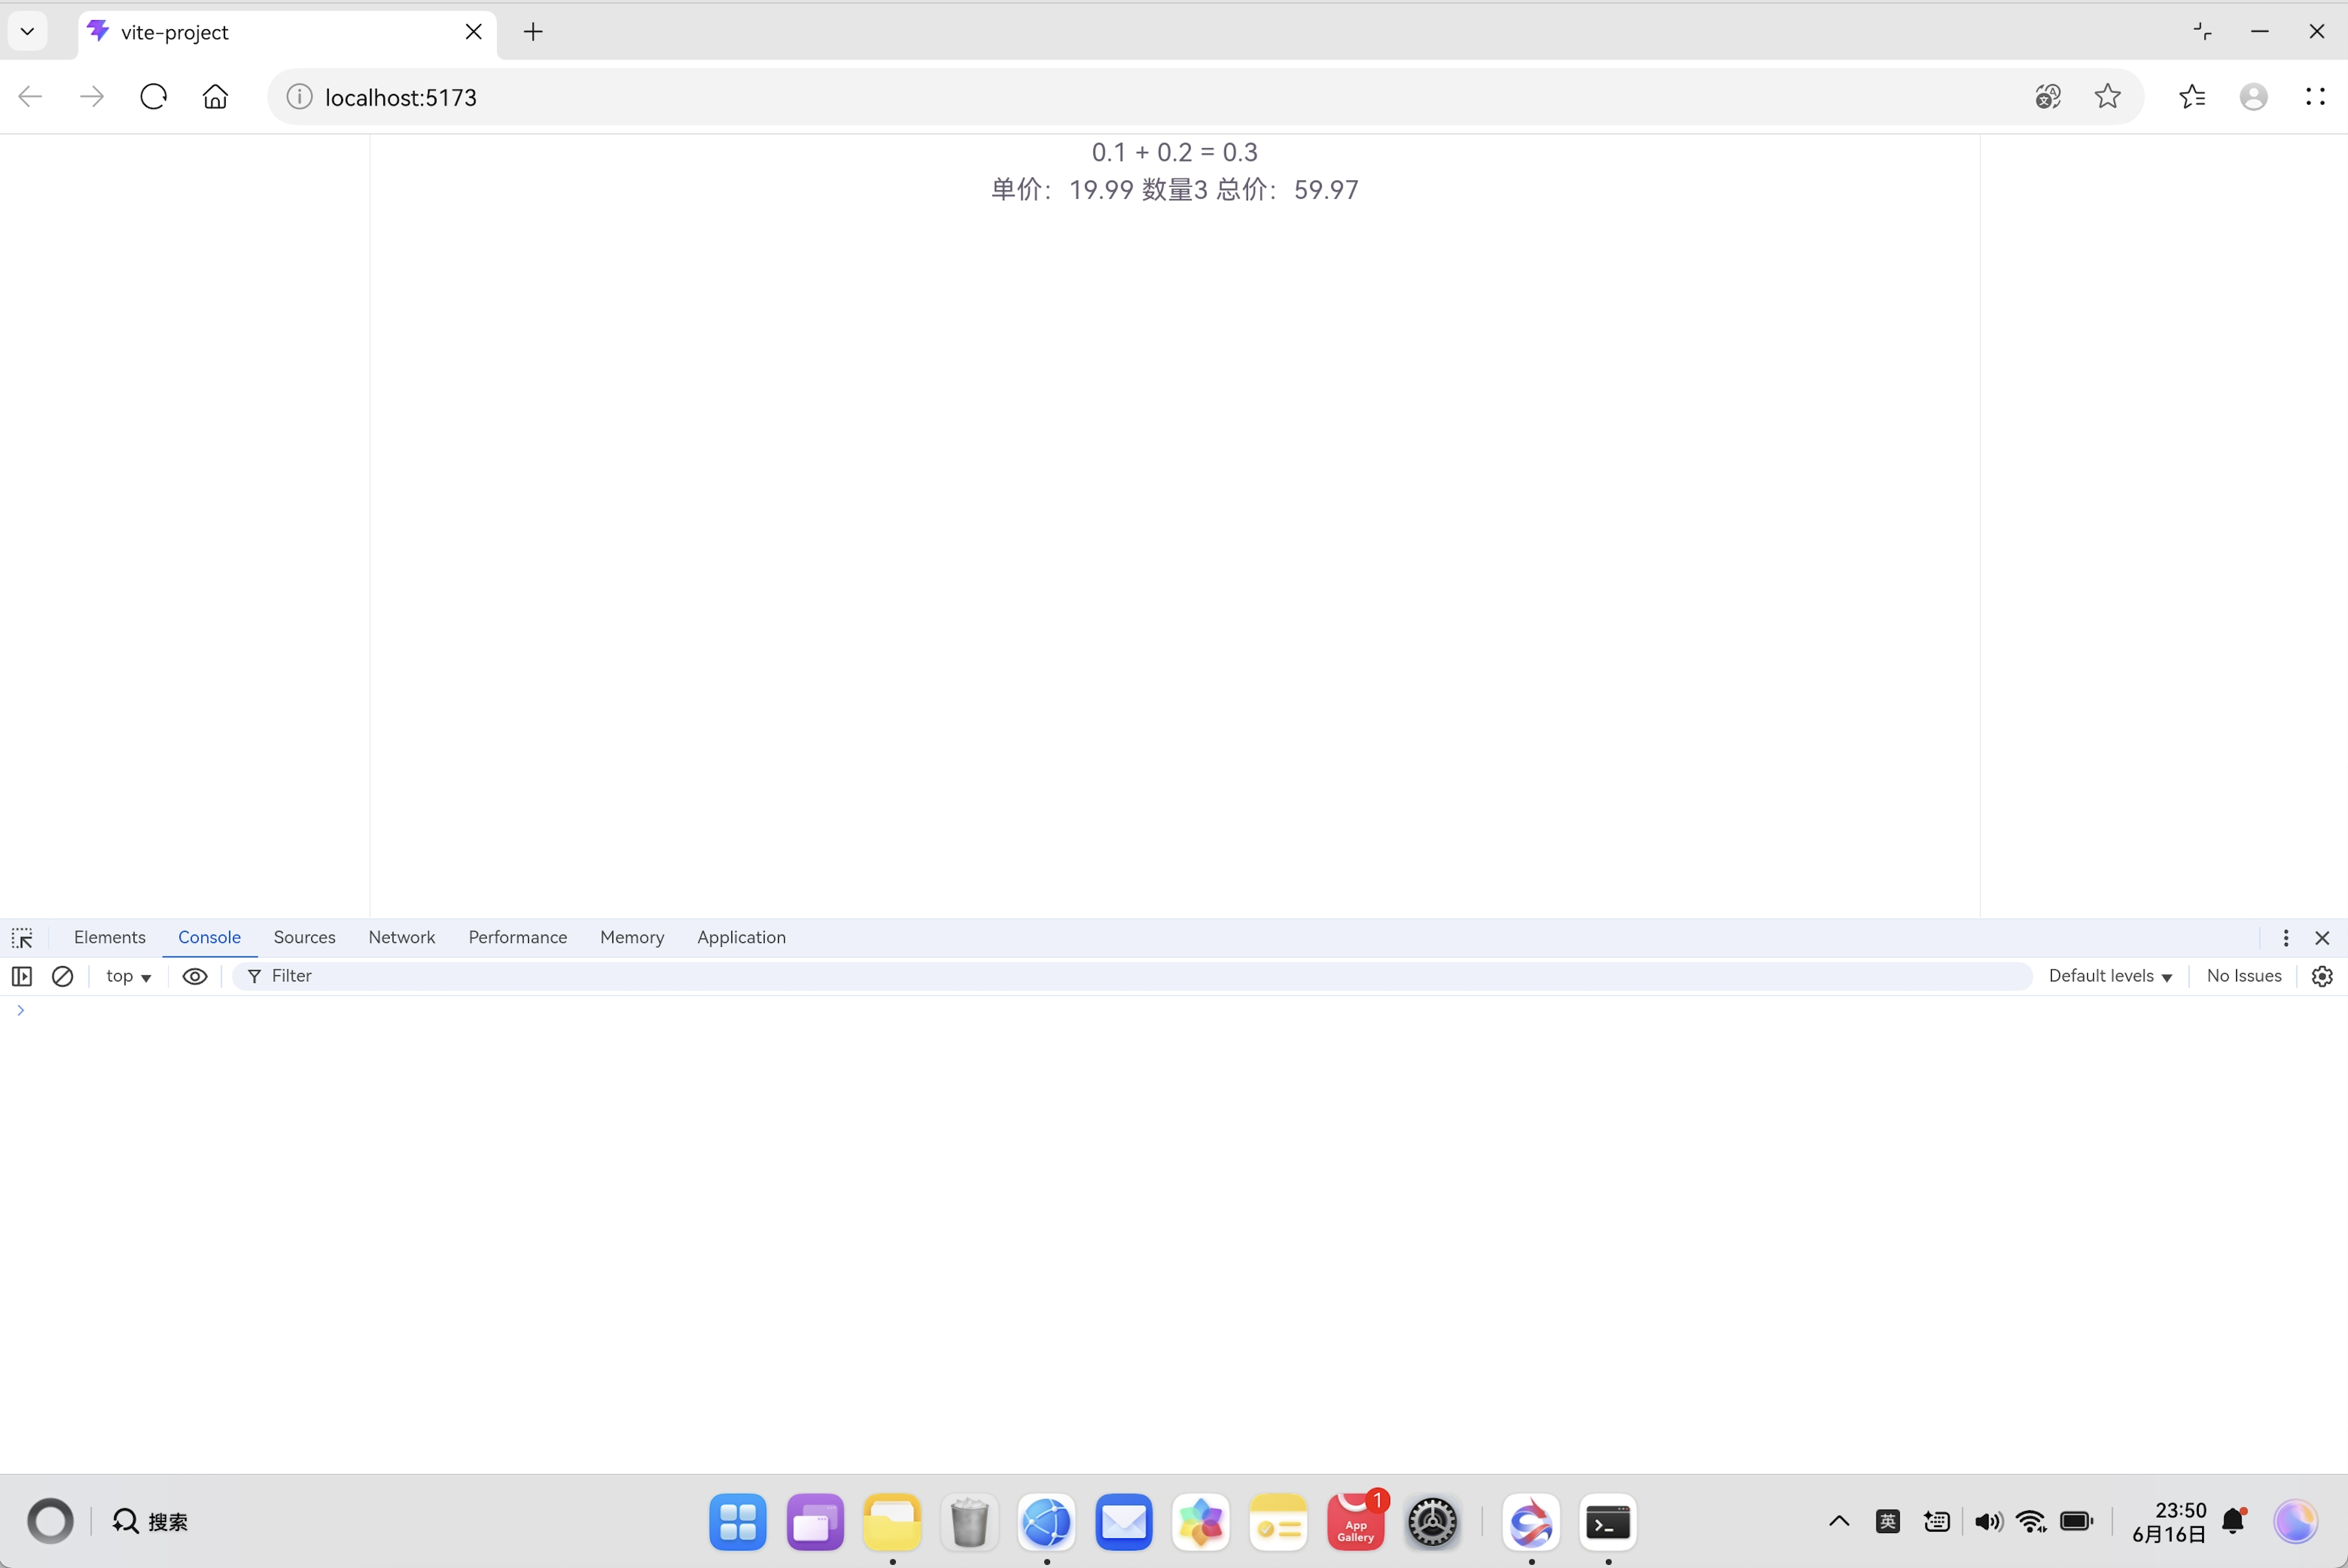Screen dimensions: 2348x1568
Task: Expand the system tray hidden icons
Action: [1839, 1521]
